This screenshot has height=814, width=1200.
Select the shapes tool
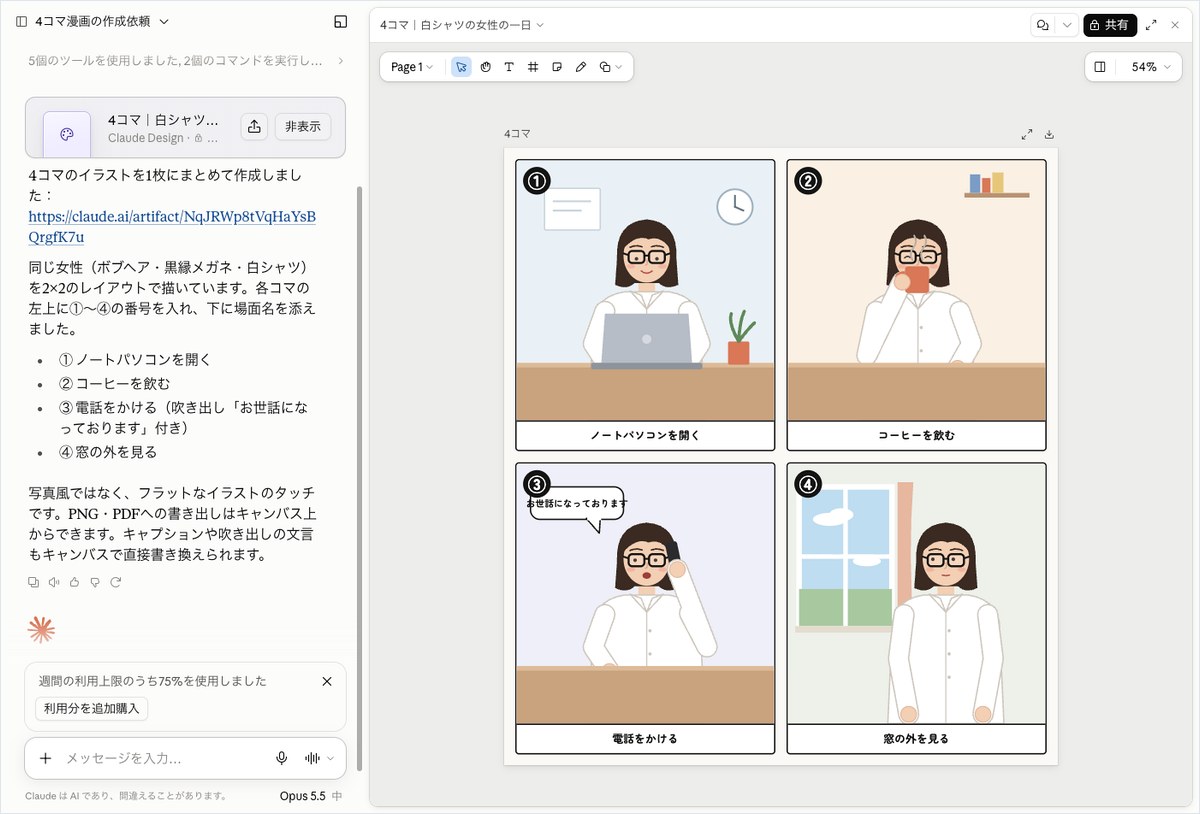point(605,67)
